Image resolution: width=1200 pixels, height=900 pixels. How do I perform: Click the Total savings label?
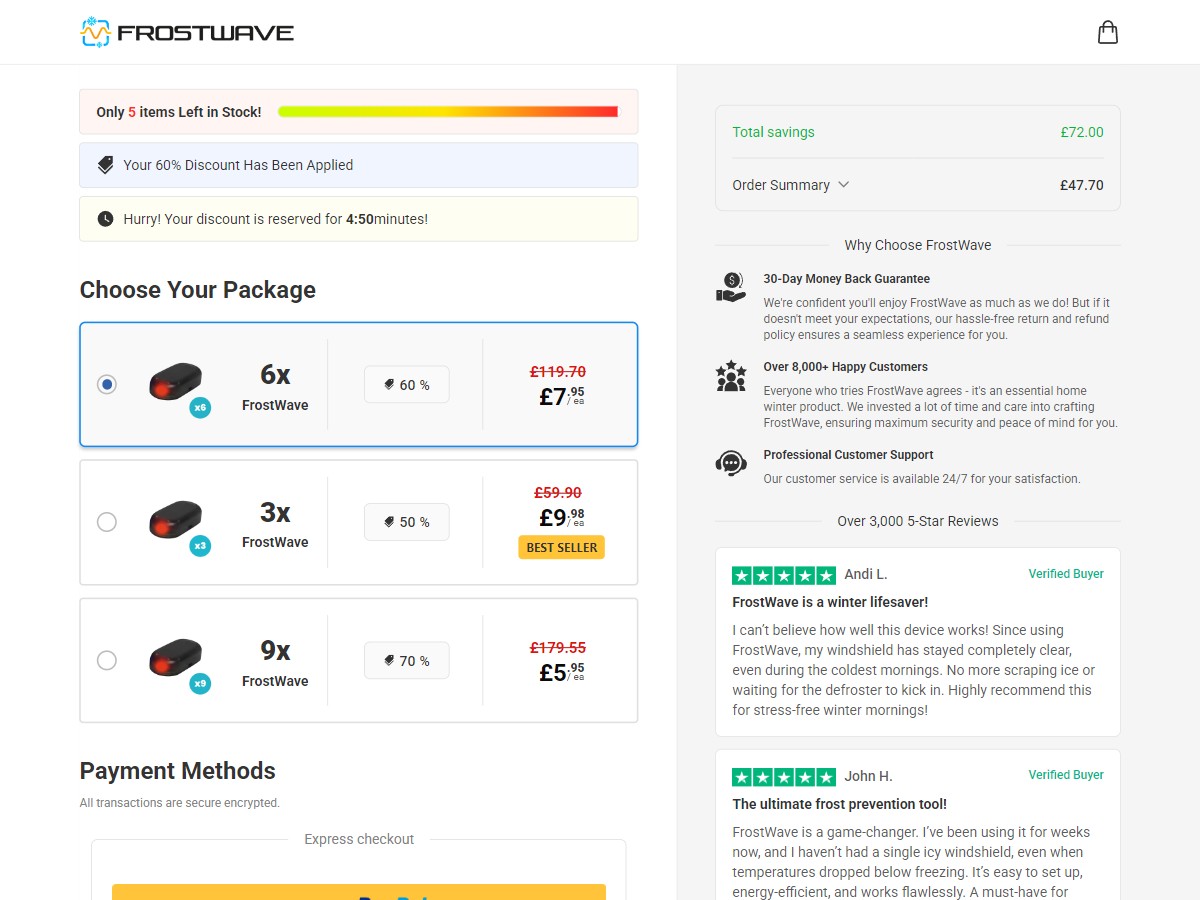pos(773,132)
